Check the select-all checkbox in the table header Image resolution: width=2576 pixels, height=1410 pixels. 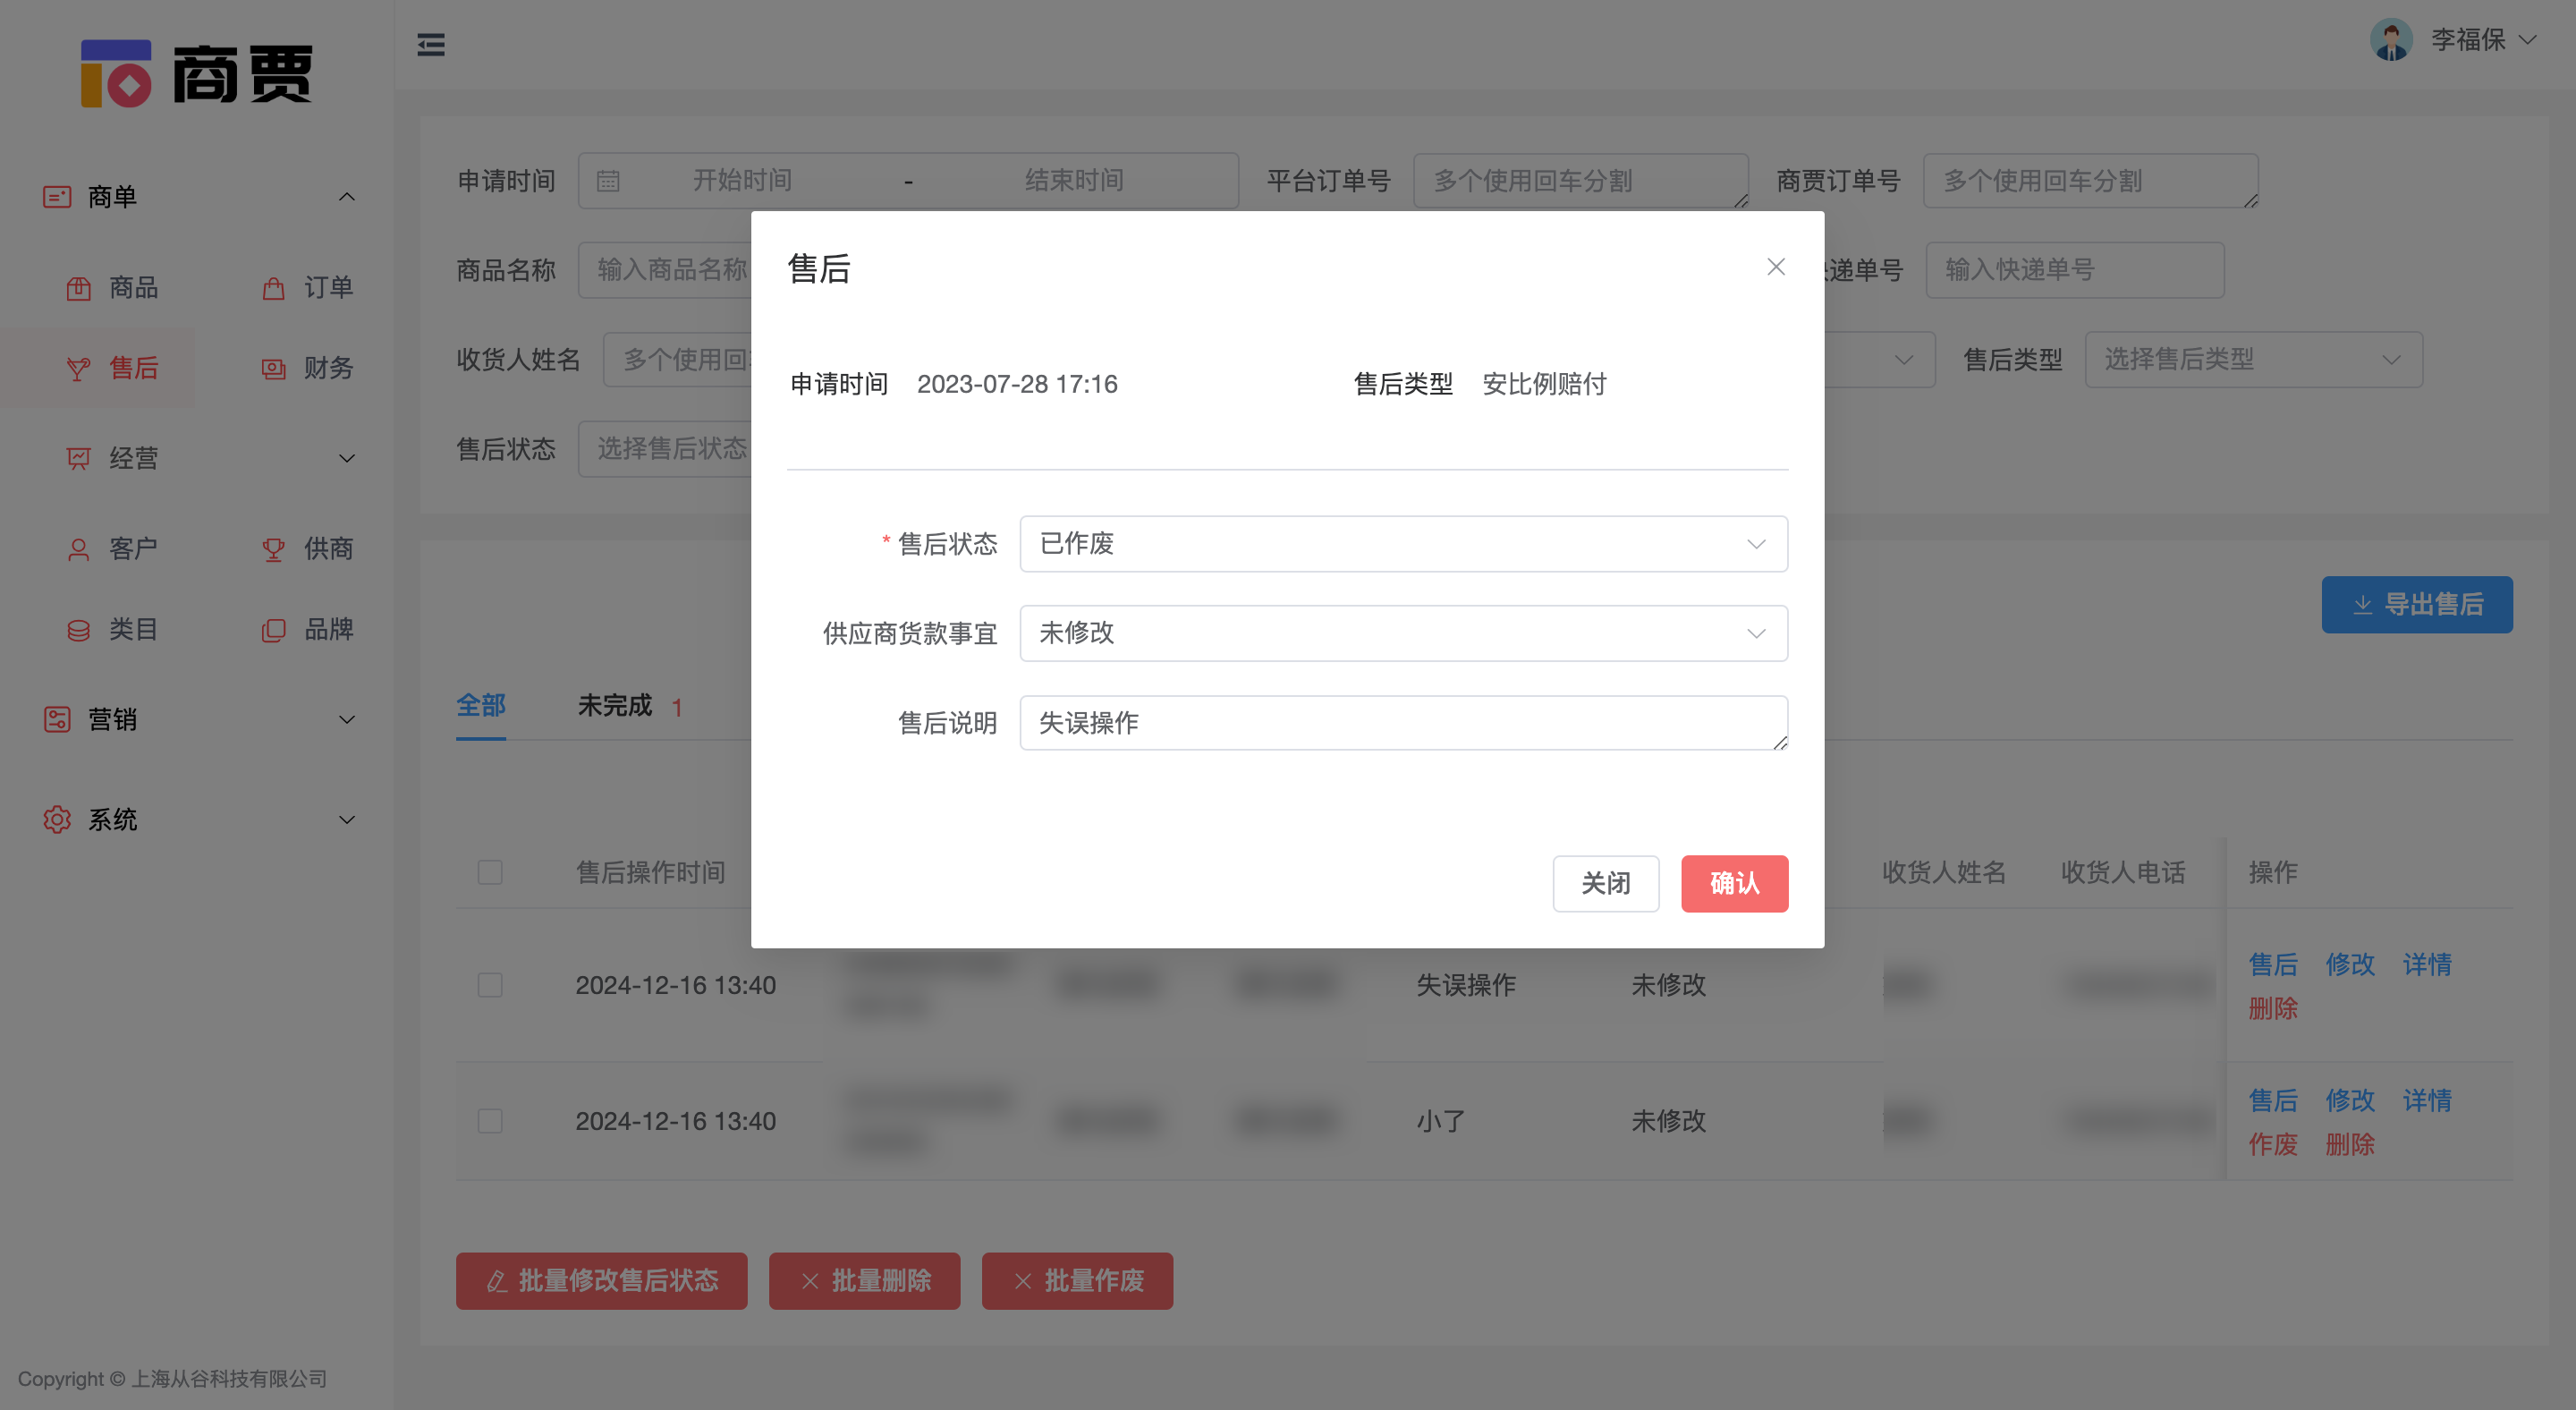(x=490, y=872)
